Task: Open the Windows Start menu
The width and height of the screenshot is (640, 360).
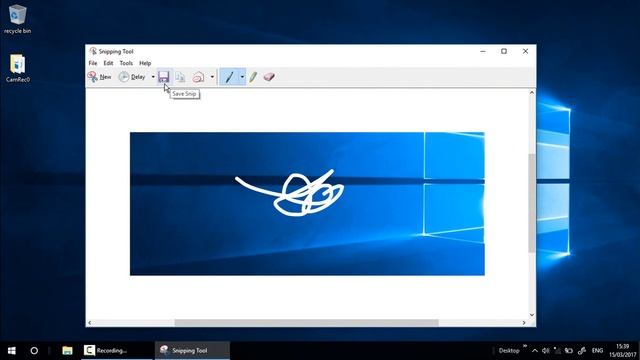Action: click(11, 351)
